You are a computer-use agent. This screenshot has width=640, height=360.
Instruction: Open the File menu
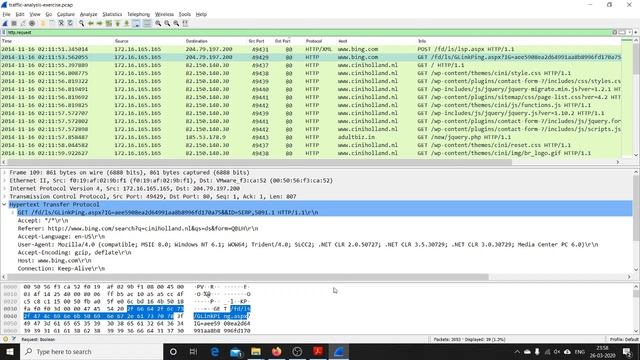(7, 14)
